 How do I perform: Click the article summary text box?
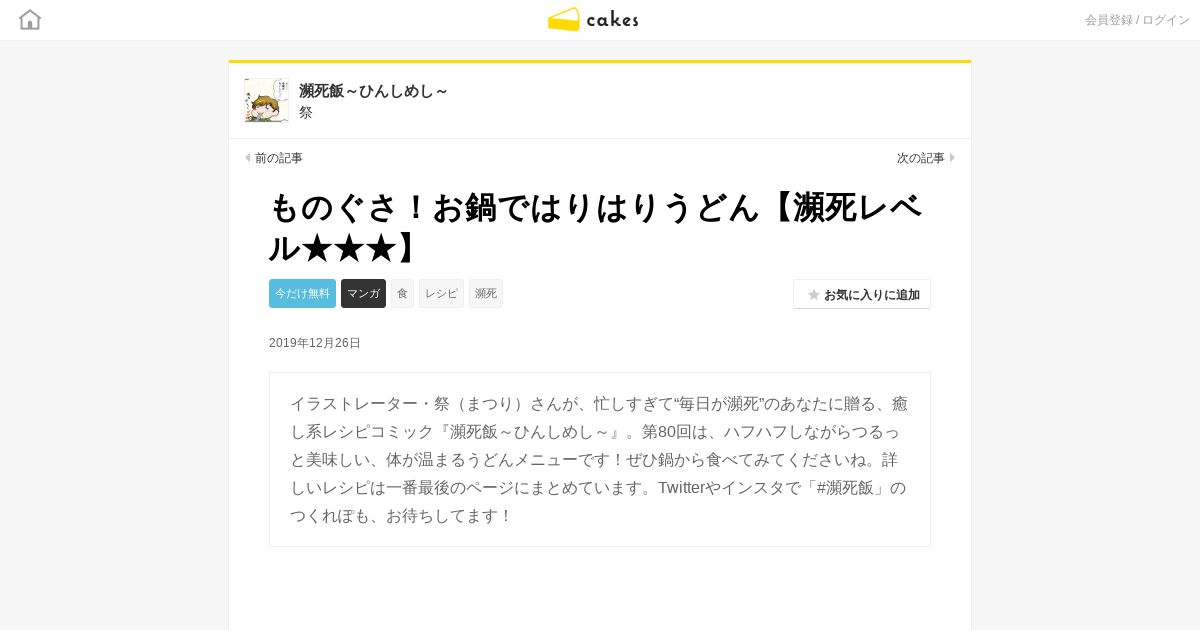pyautogui.click(x=600, y=460)
